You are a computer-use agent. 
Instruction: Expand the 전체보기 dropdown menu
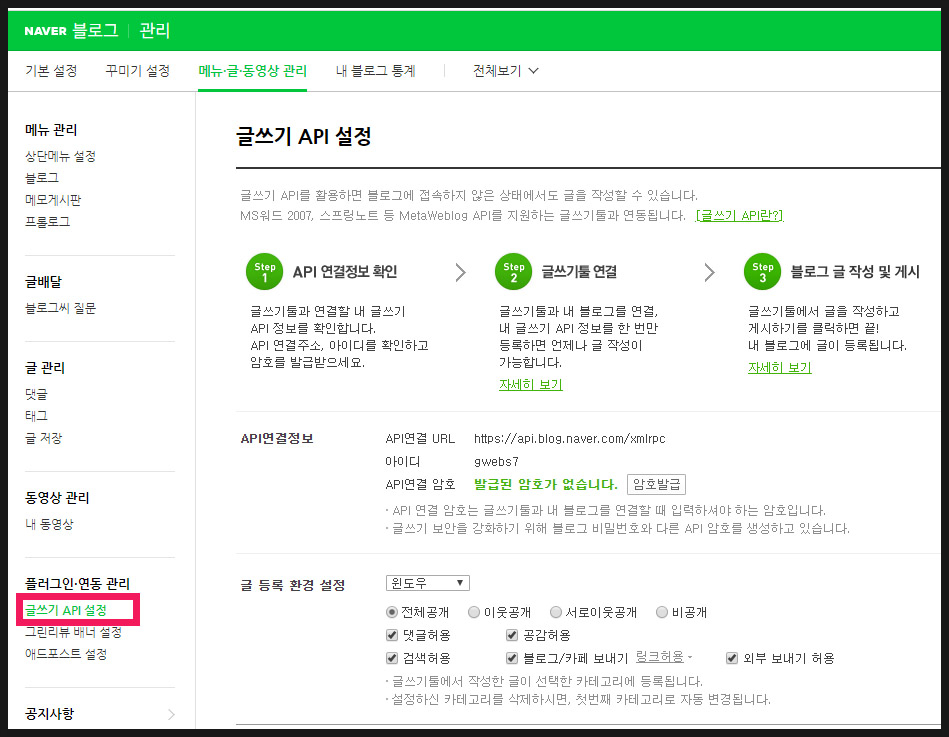tap(505, 71)
